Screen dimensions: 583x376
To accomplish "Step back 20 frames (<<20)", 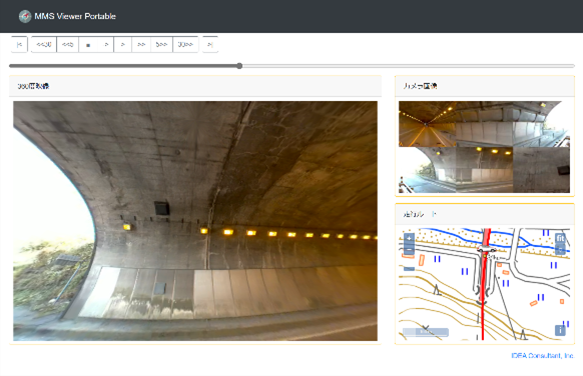I will [44, 45].
